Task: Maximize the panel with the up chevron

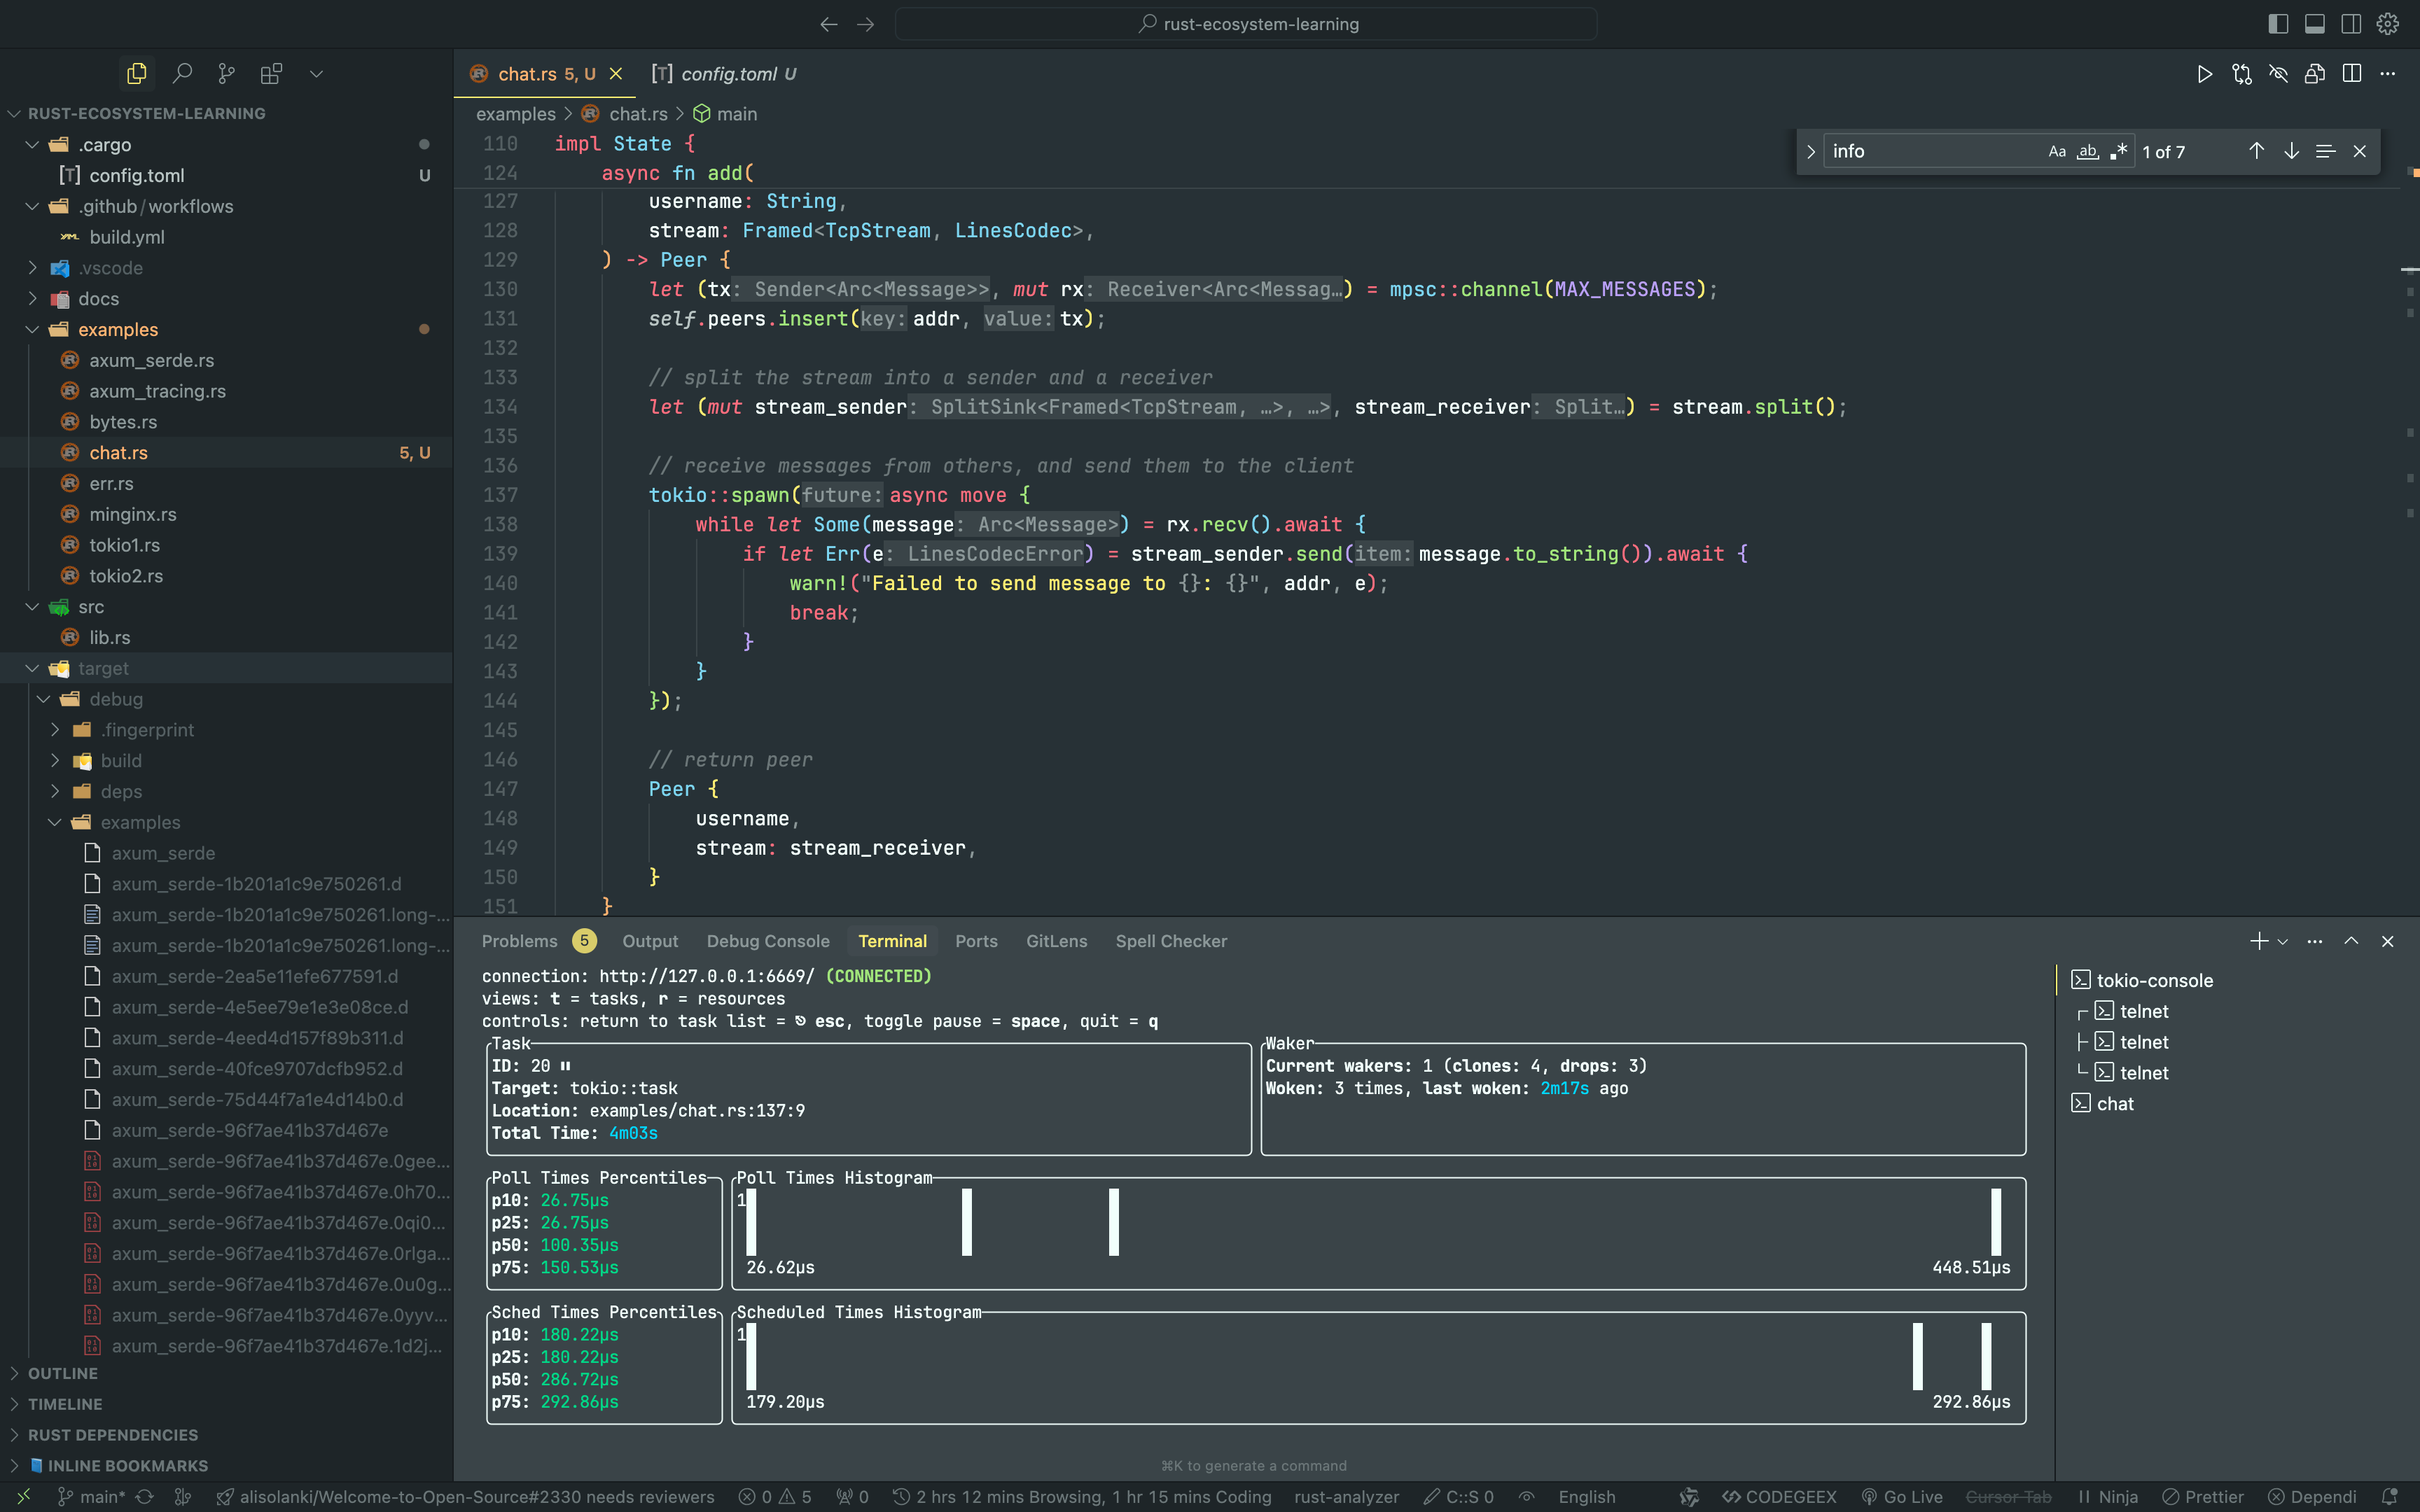Action: click(2351, 941)
